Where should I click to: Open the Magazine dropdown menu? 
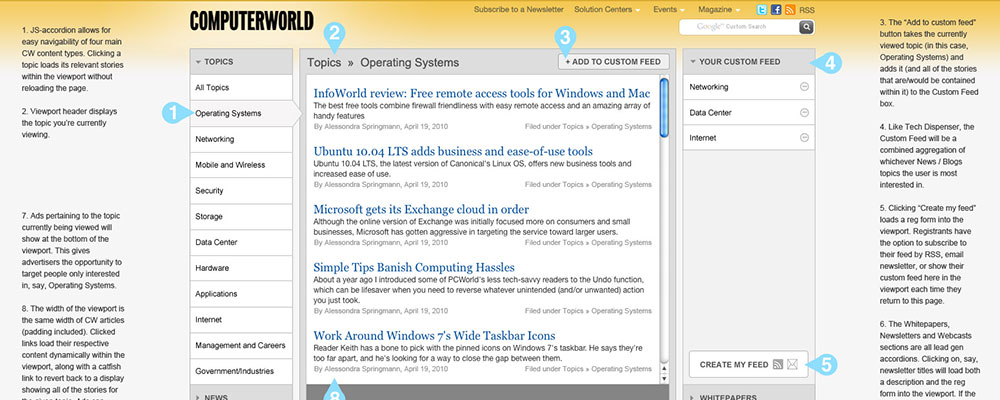[x=719, y=10]
